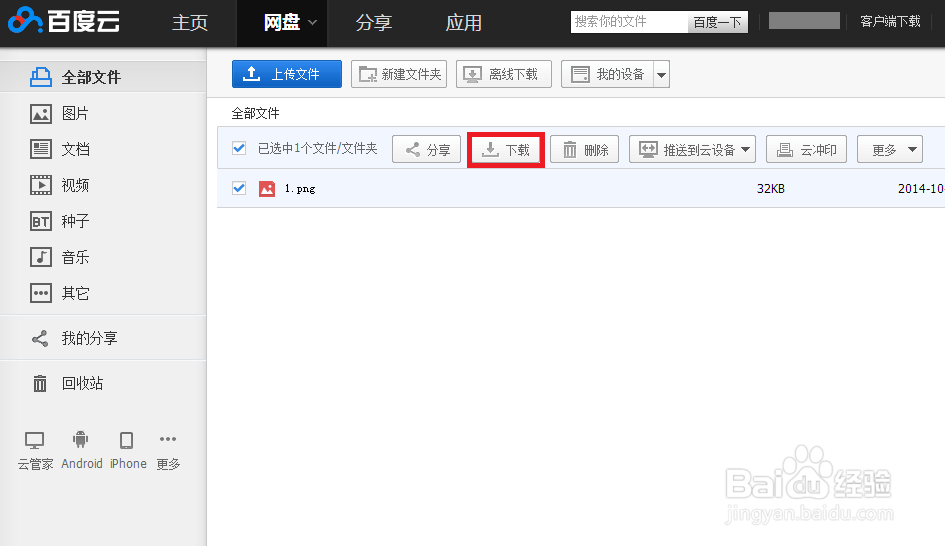
Task: Open 我的分享 share icon in sidebar
Action: click(x=40, y=339)
